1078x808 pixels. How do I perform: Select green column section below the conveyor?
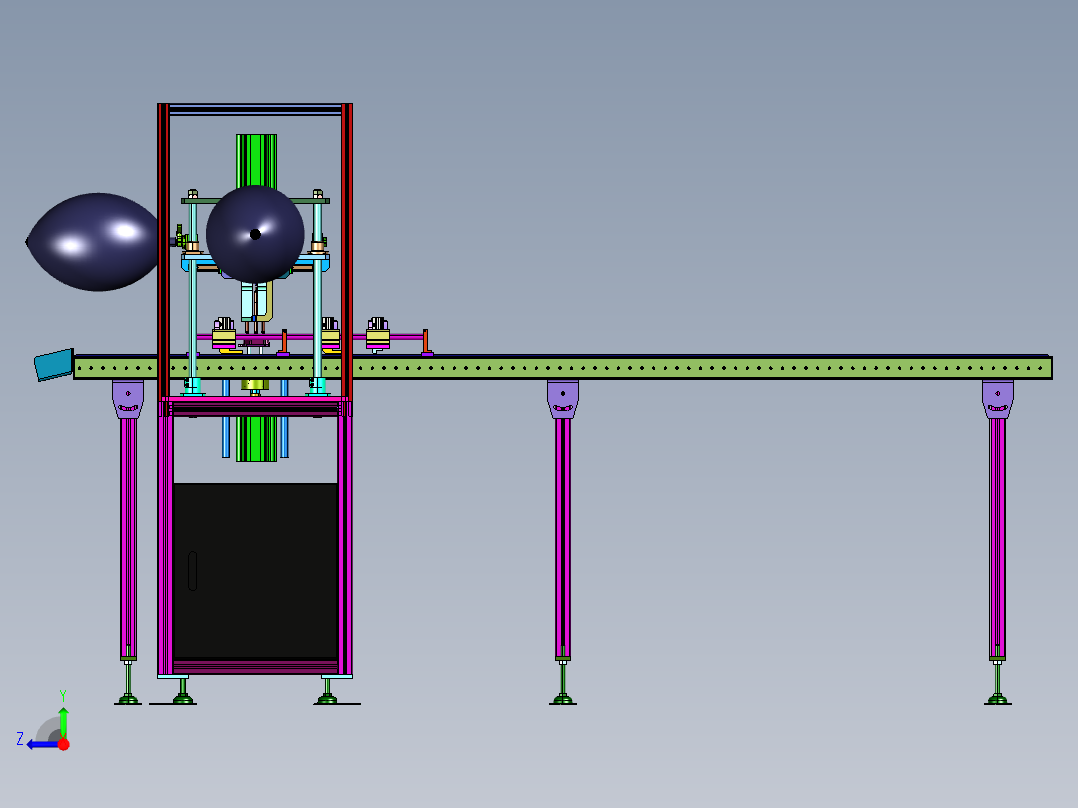tap(256, 439)
